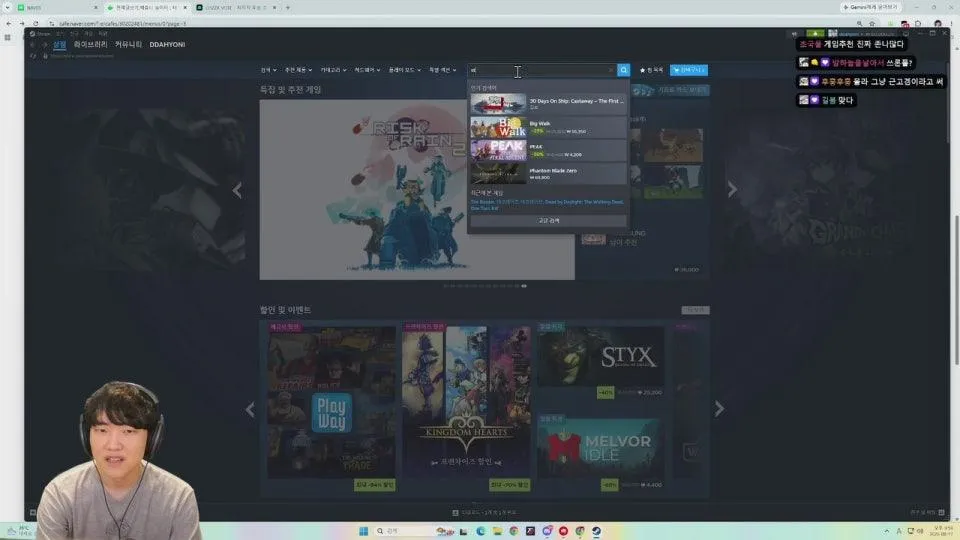Expand the sixth store nav dropdown
Screen dimensions: 960x540
[442, 70]
